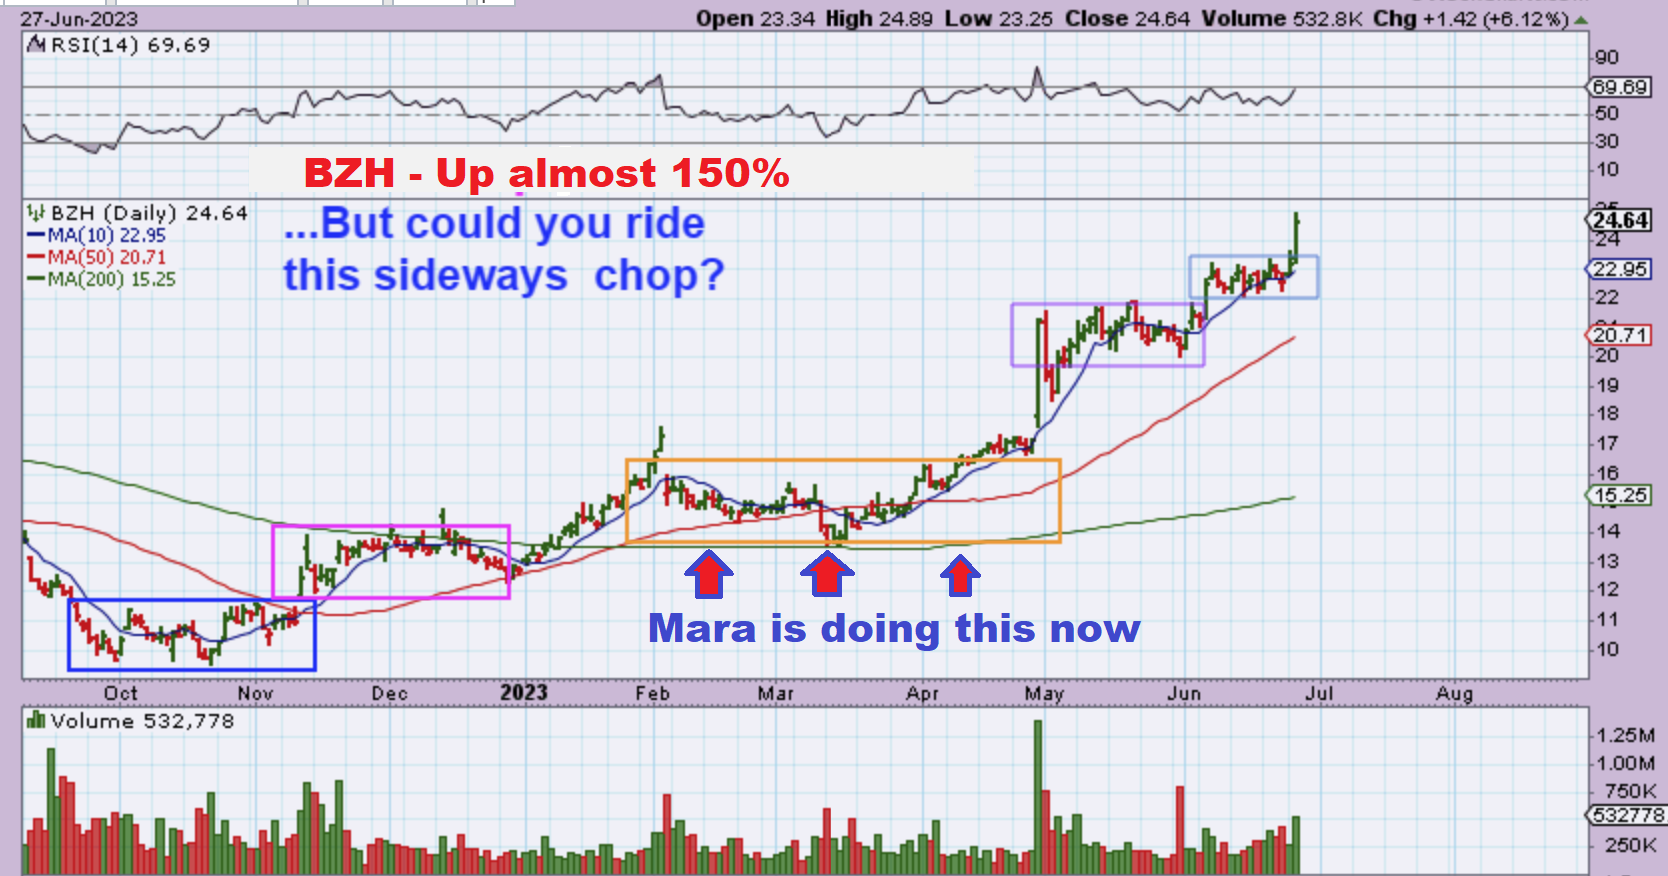Select the green MA(200) legend line marker
Viewport: 1668px width, 876px height.
point(36,279)
